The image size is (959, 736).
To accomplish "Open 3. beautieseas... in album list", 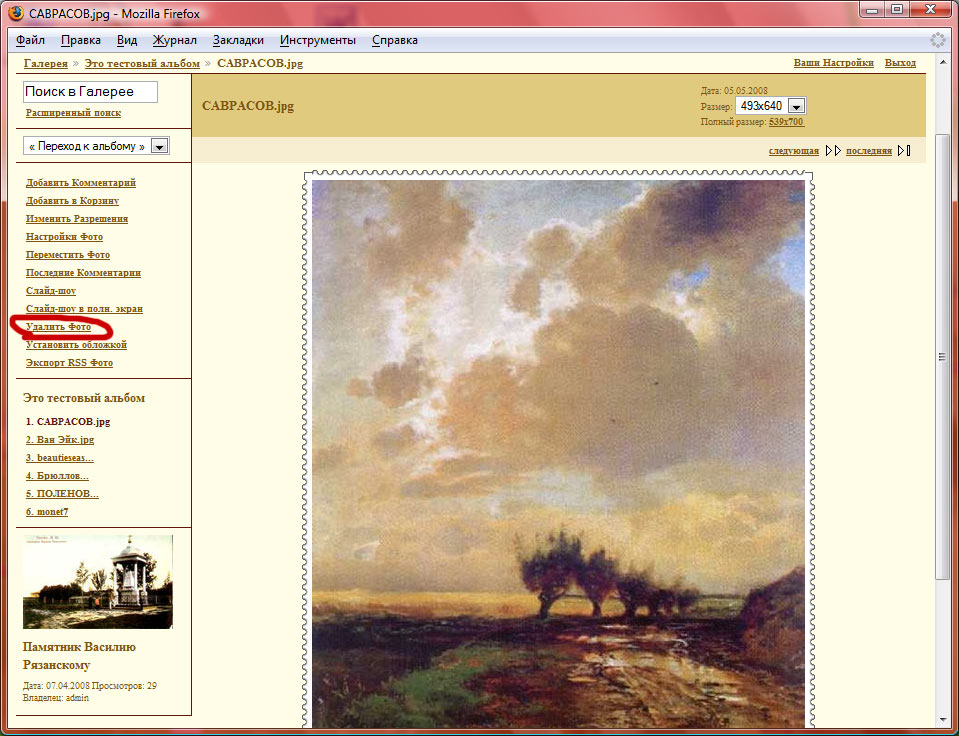I will pyautogui.click(x=60, y=458).
